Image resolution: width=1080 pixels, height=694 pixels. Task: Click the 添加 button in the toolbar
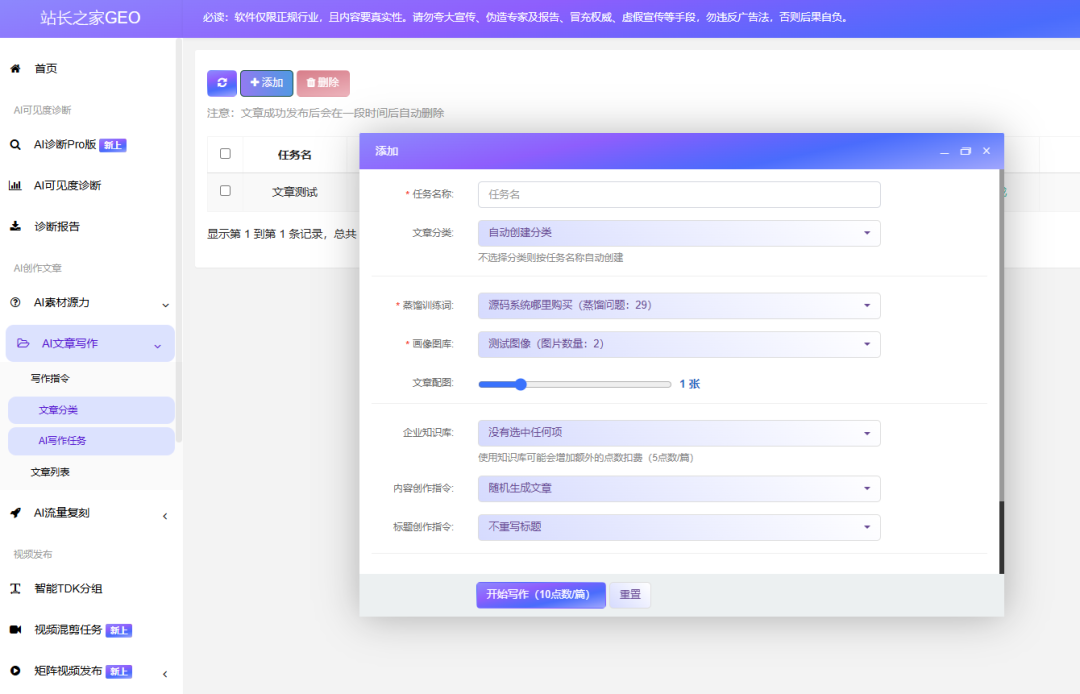(x=267, y=83)
